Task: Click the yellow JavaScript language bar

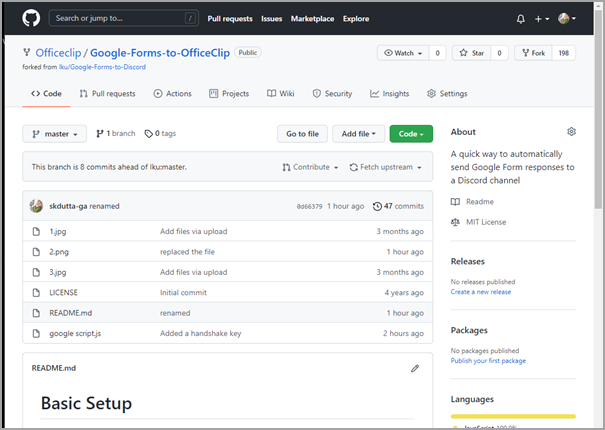Action: click(513, 416)
